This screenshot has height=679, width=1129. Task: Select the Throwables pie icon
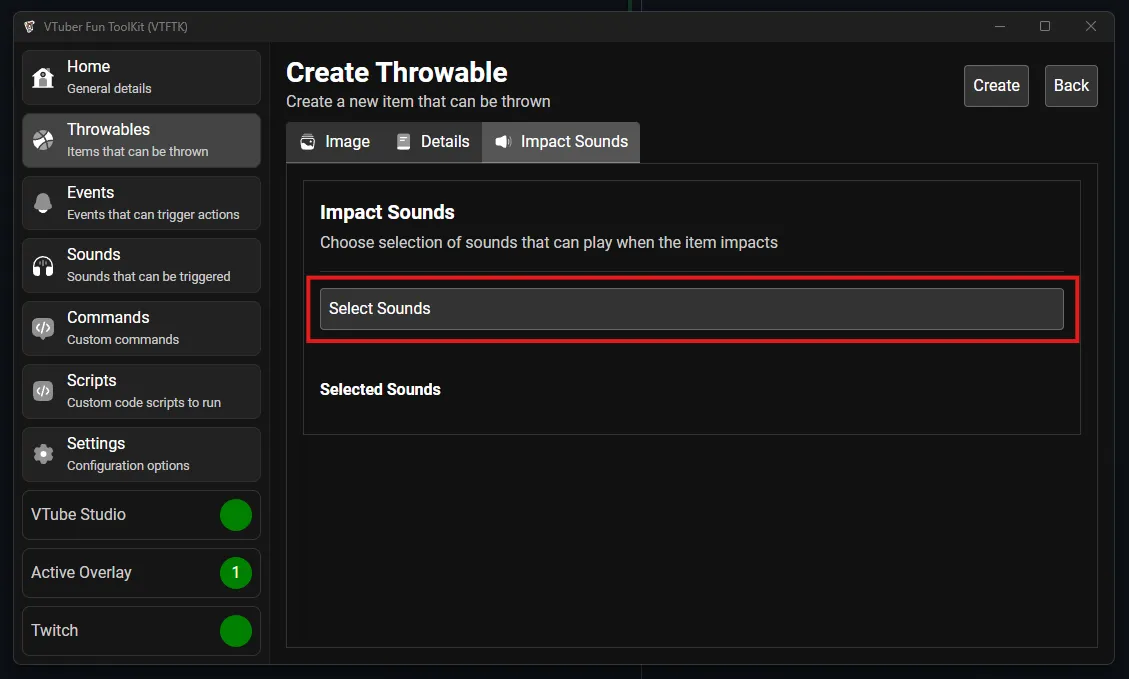44,140
